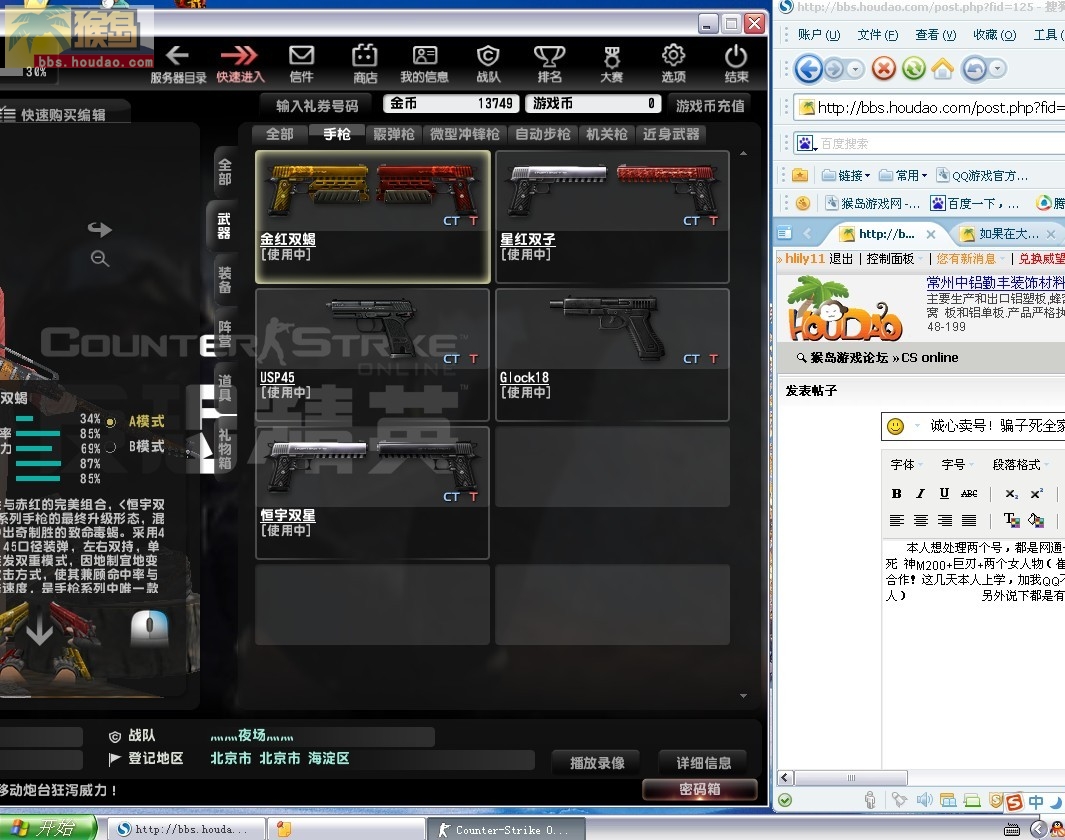Align text right in post editor
Image resolution: width=1065 pixels, height=840 pixels.
tap(945, 521)
